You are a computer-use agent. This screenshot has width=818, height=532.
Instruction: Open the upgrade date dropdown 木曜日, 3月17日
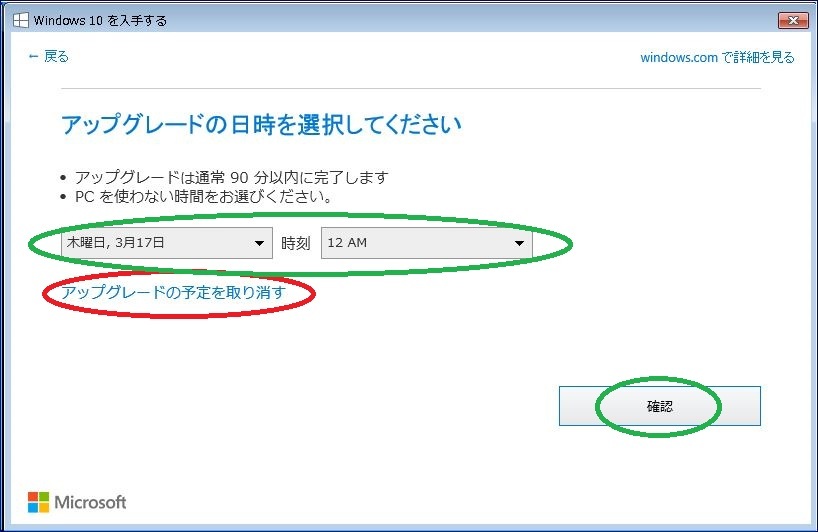tap(167, 243)
